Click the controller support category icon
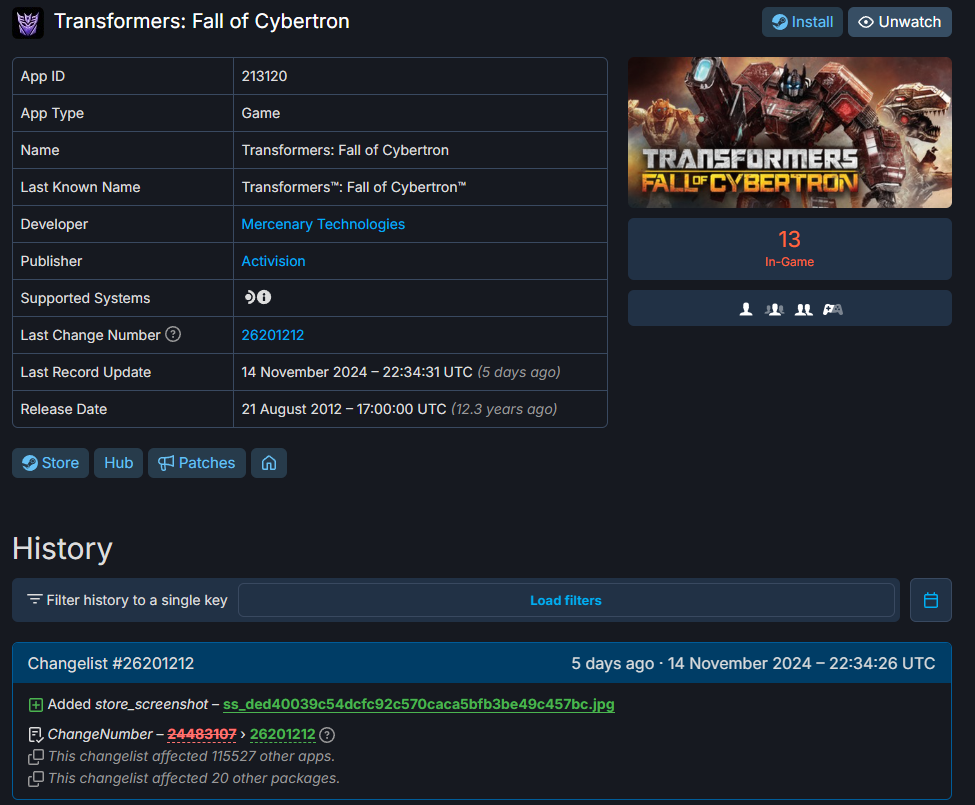This screenshot has width=975, height=805. (833, 309)
